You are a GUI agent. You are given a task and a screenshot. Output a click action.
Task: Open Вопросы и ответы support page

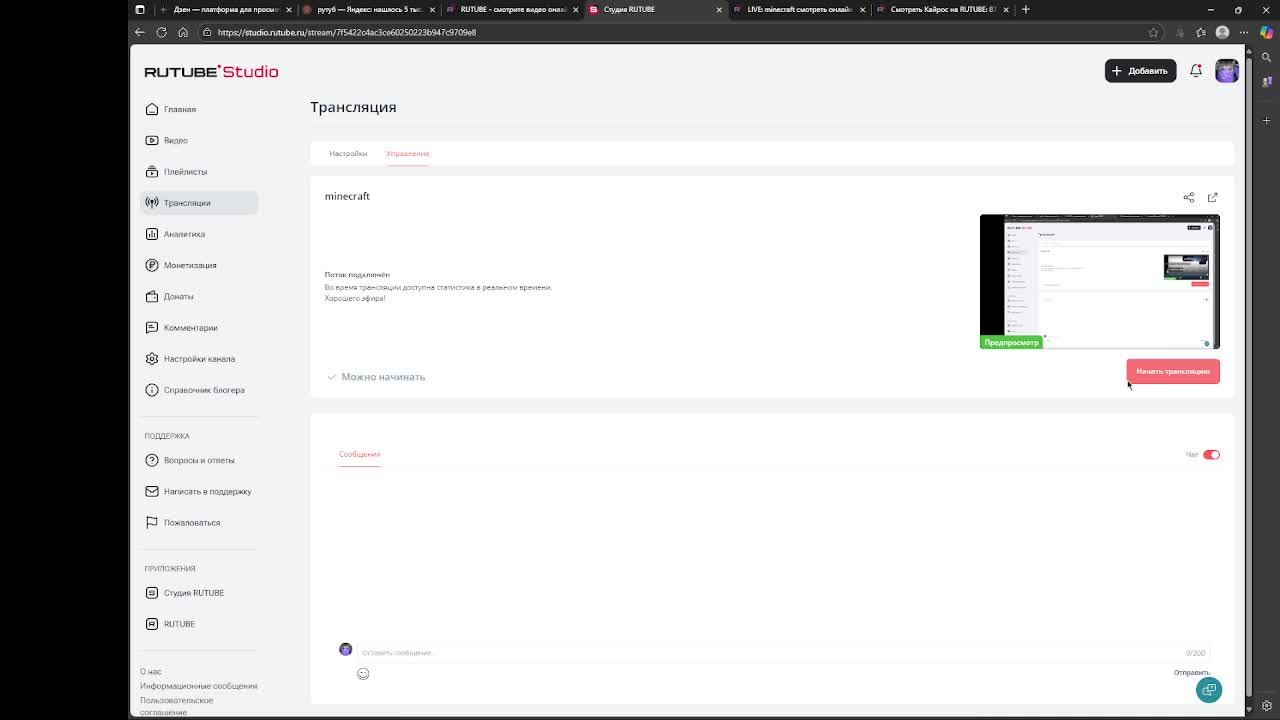point(198,460)
